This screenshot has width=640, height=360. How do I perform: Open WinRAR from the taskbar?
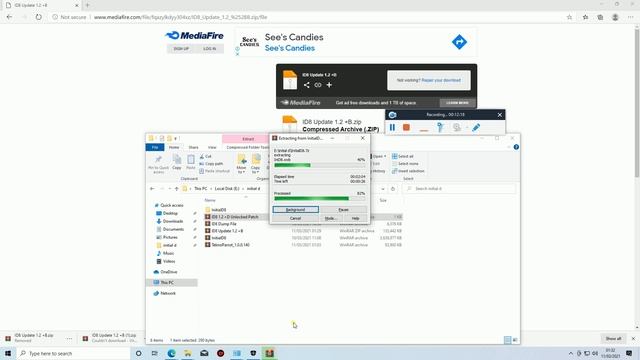tap(269, 353)
